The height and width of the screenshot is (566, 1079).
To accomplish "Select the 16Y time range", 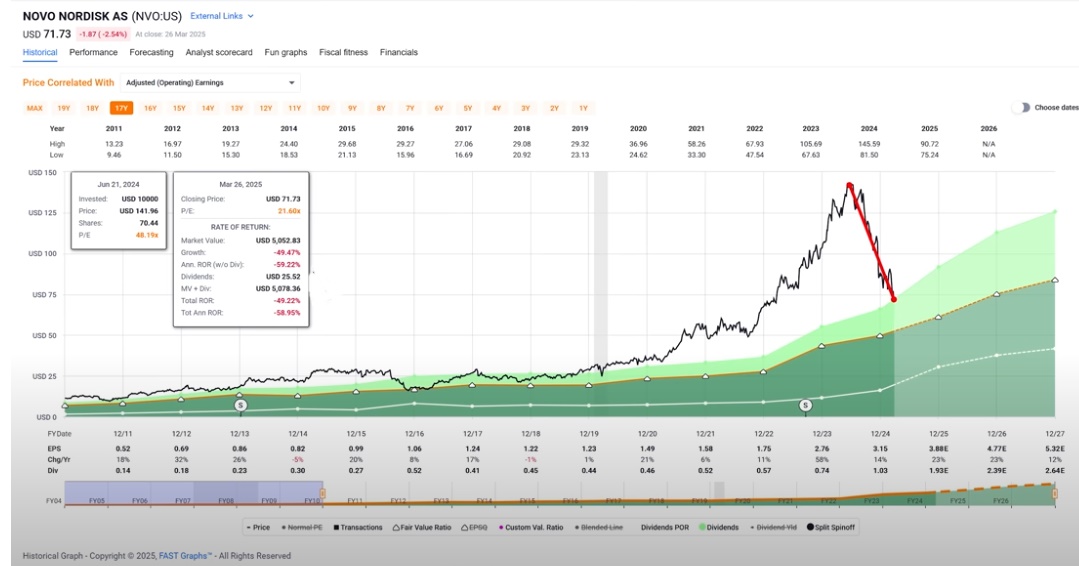I will point(150,108).
